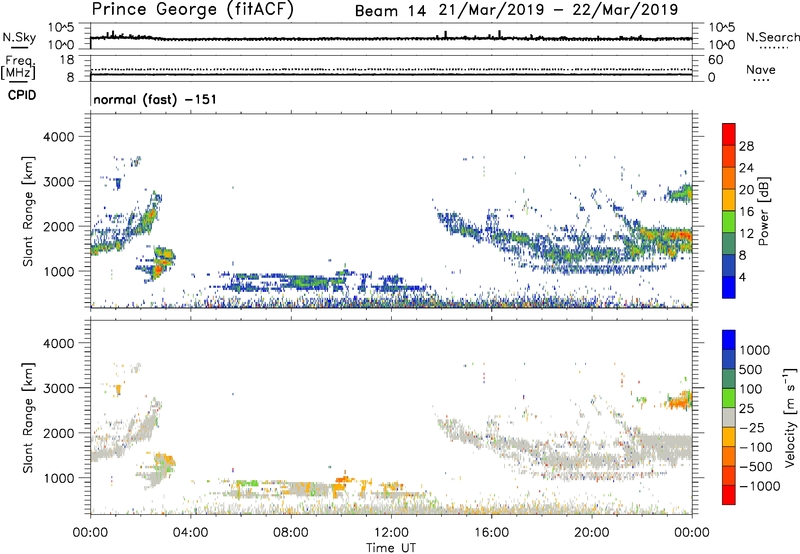Click the "CPID" row label
Image resolution: width=800 pixels, height=554 pixels.
[x=22, y=95]
